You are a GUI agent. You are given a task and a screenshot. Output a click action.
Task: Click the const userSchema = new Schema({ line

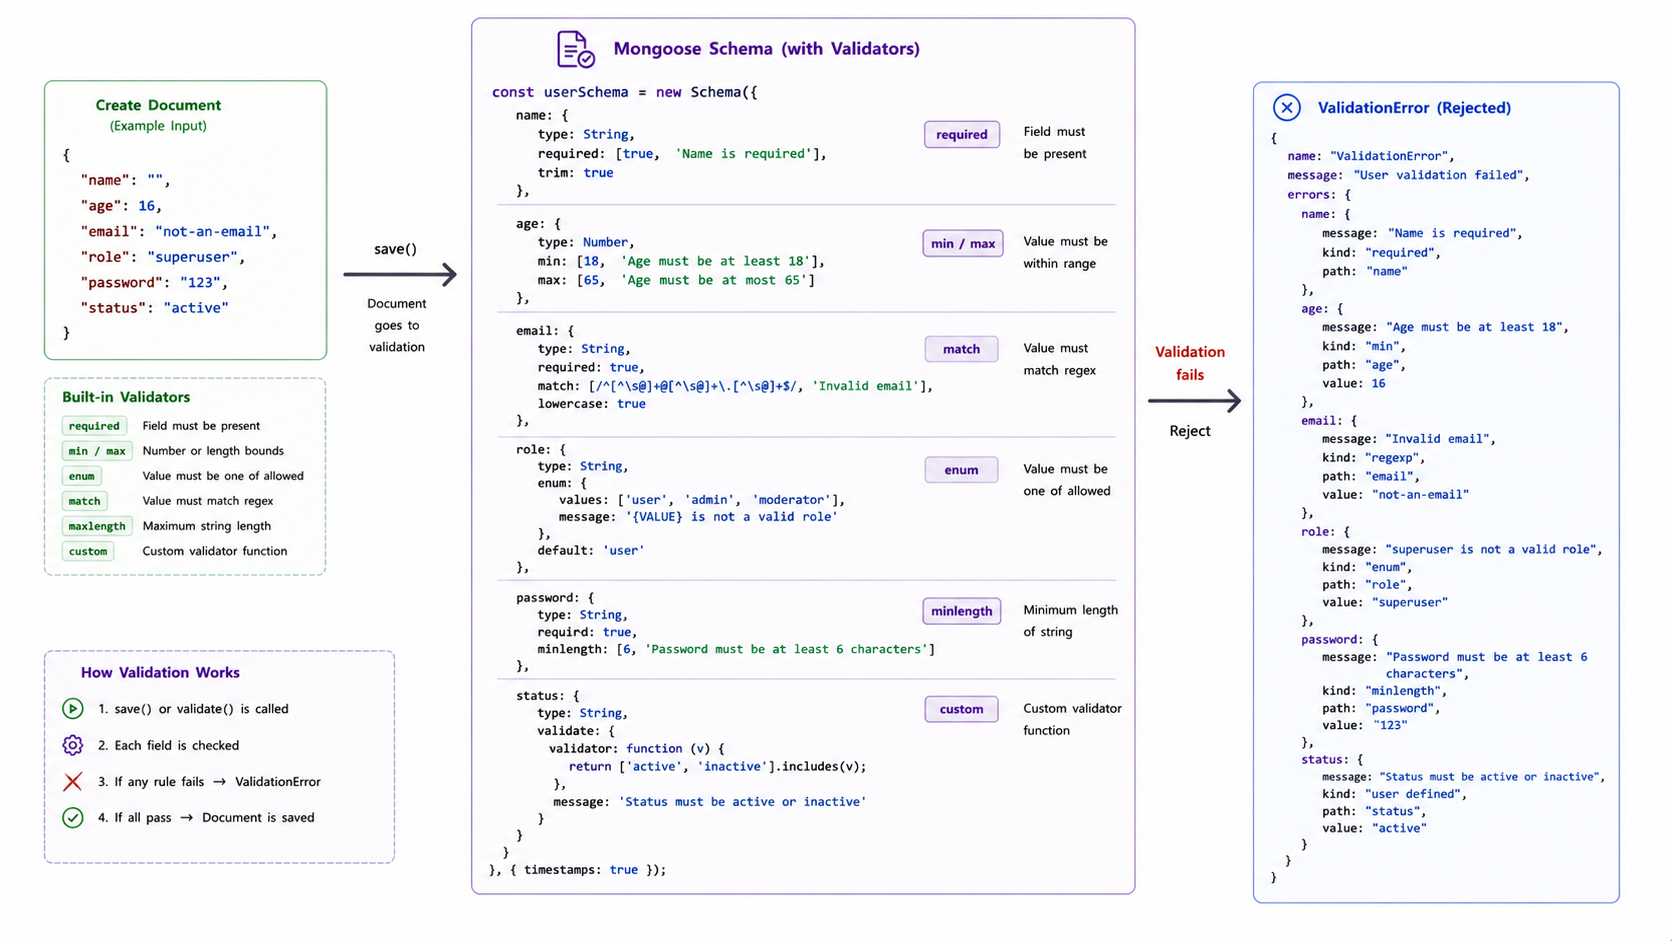(x=624, y=92)
